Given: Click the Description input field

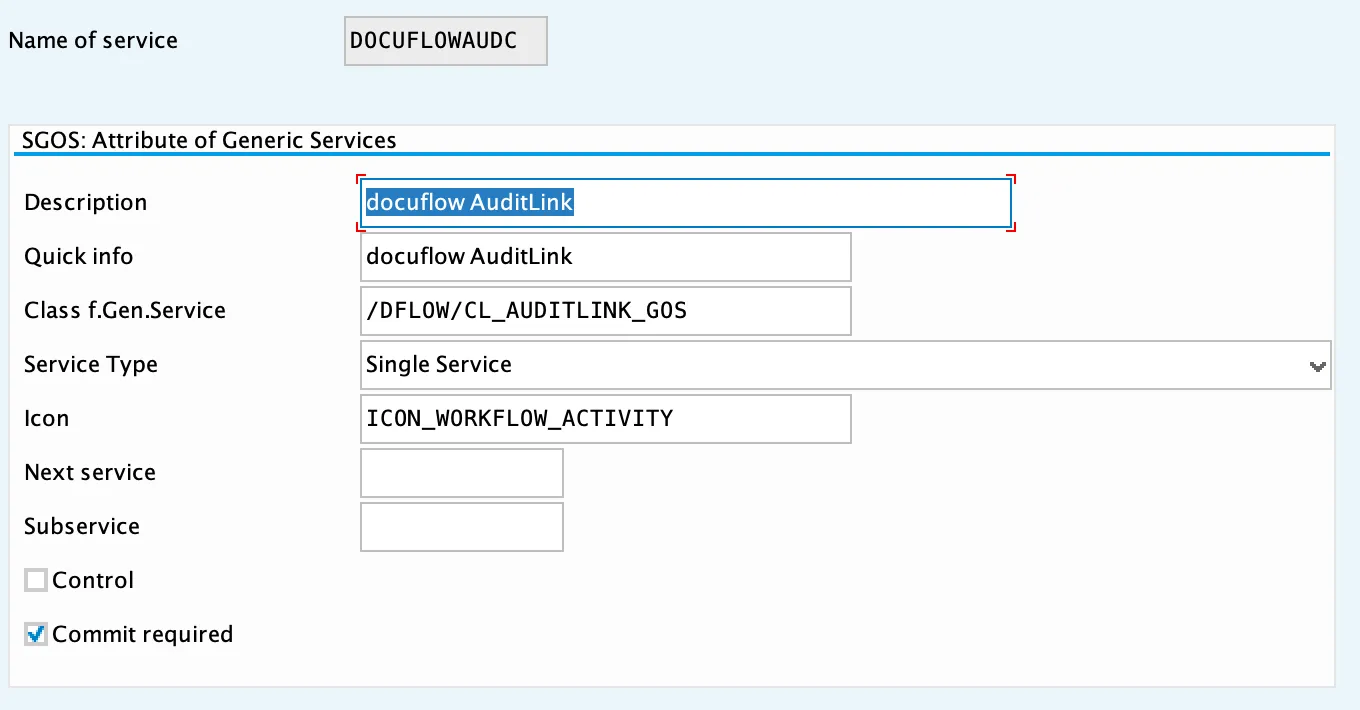Looking at the screenshot, I should (685, 202).
